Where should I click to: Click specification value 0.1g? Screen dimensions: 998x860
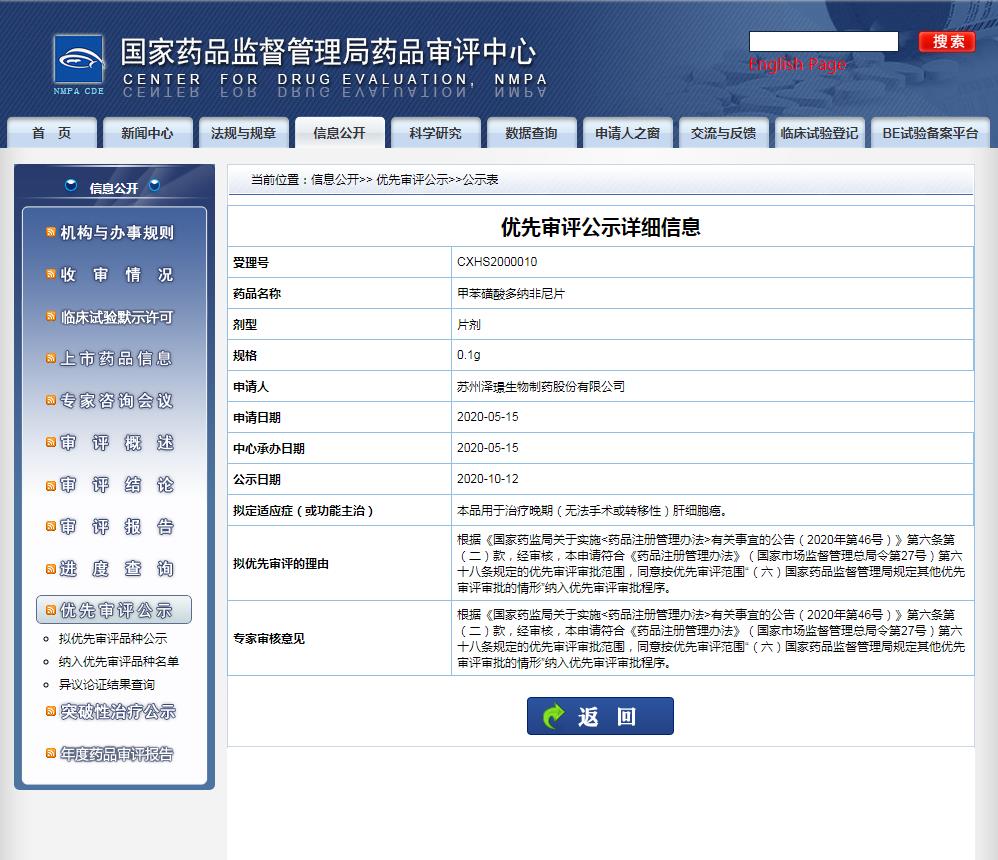tap(468, 355)
